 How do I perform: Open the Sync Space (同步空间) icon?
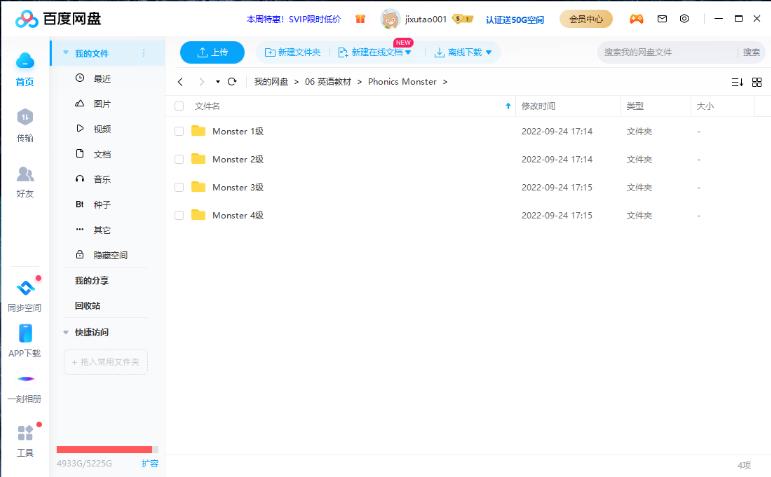click(25, 288)
